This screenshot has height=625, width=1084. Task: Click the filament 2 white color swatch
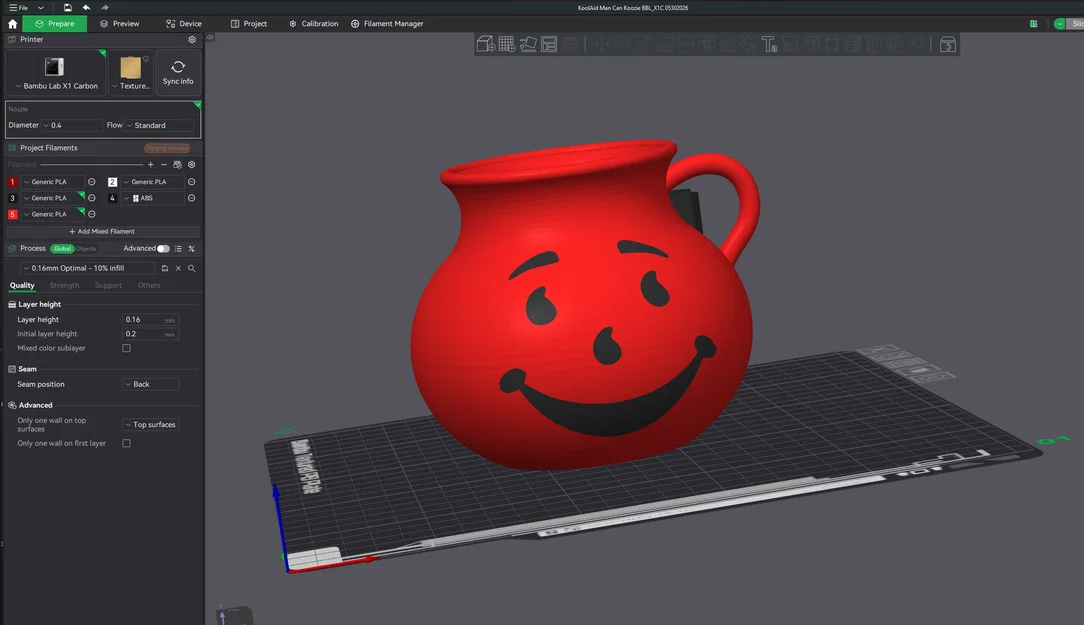[x=112, y=182]
